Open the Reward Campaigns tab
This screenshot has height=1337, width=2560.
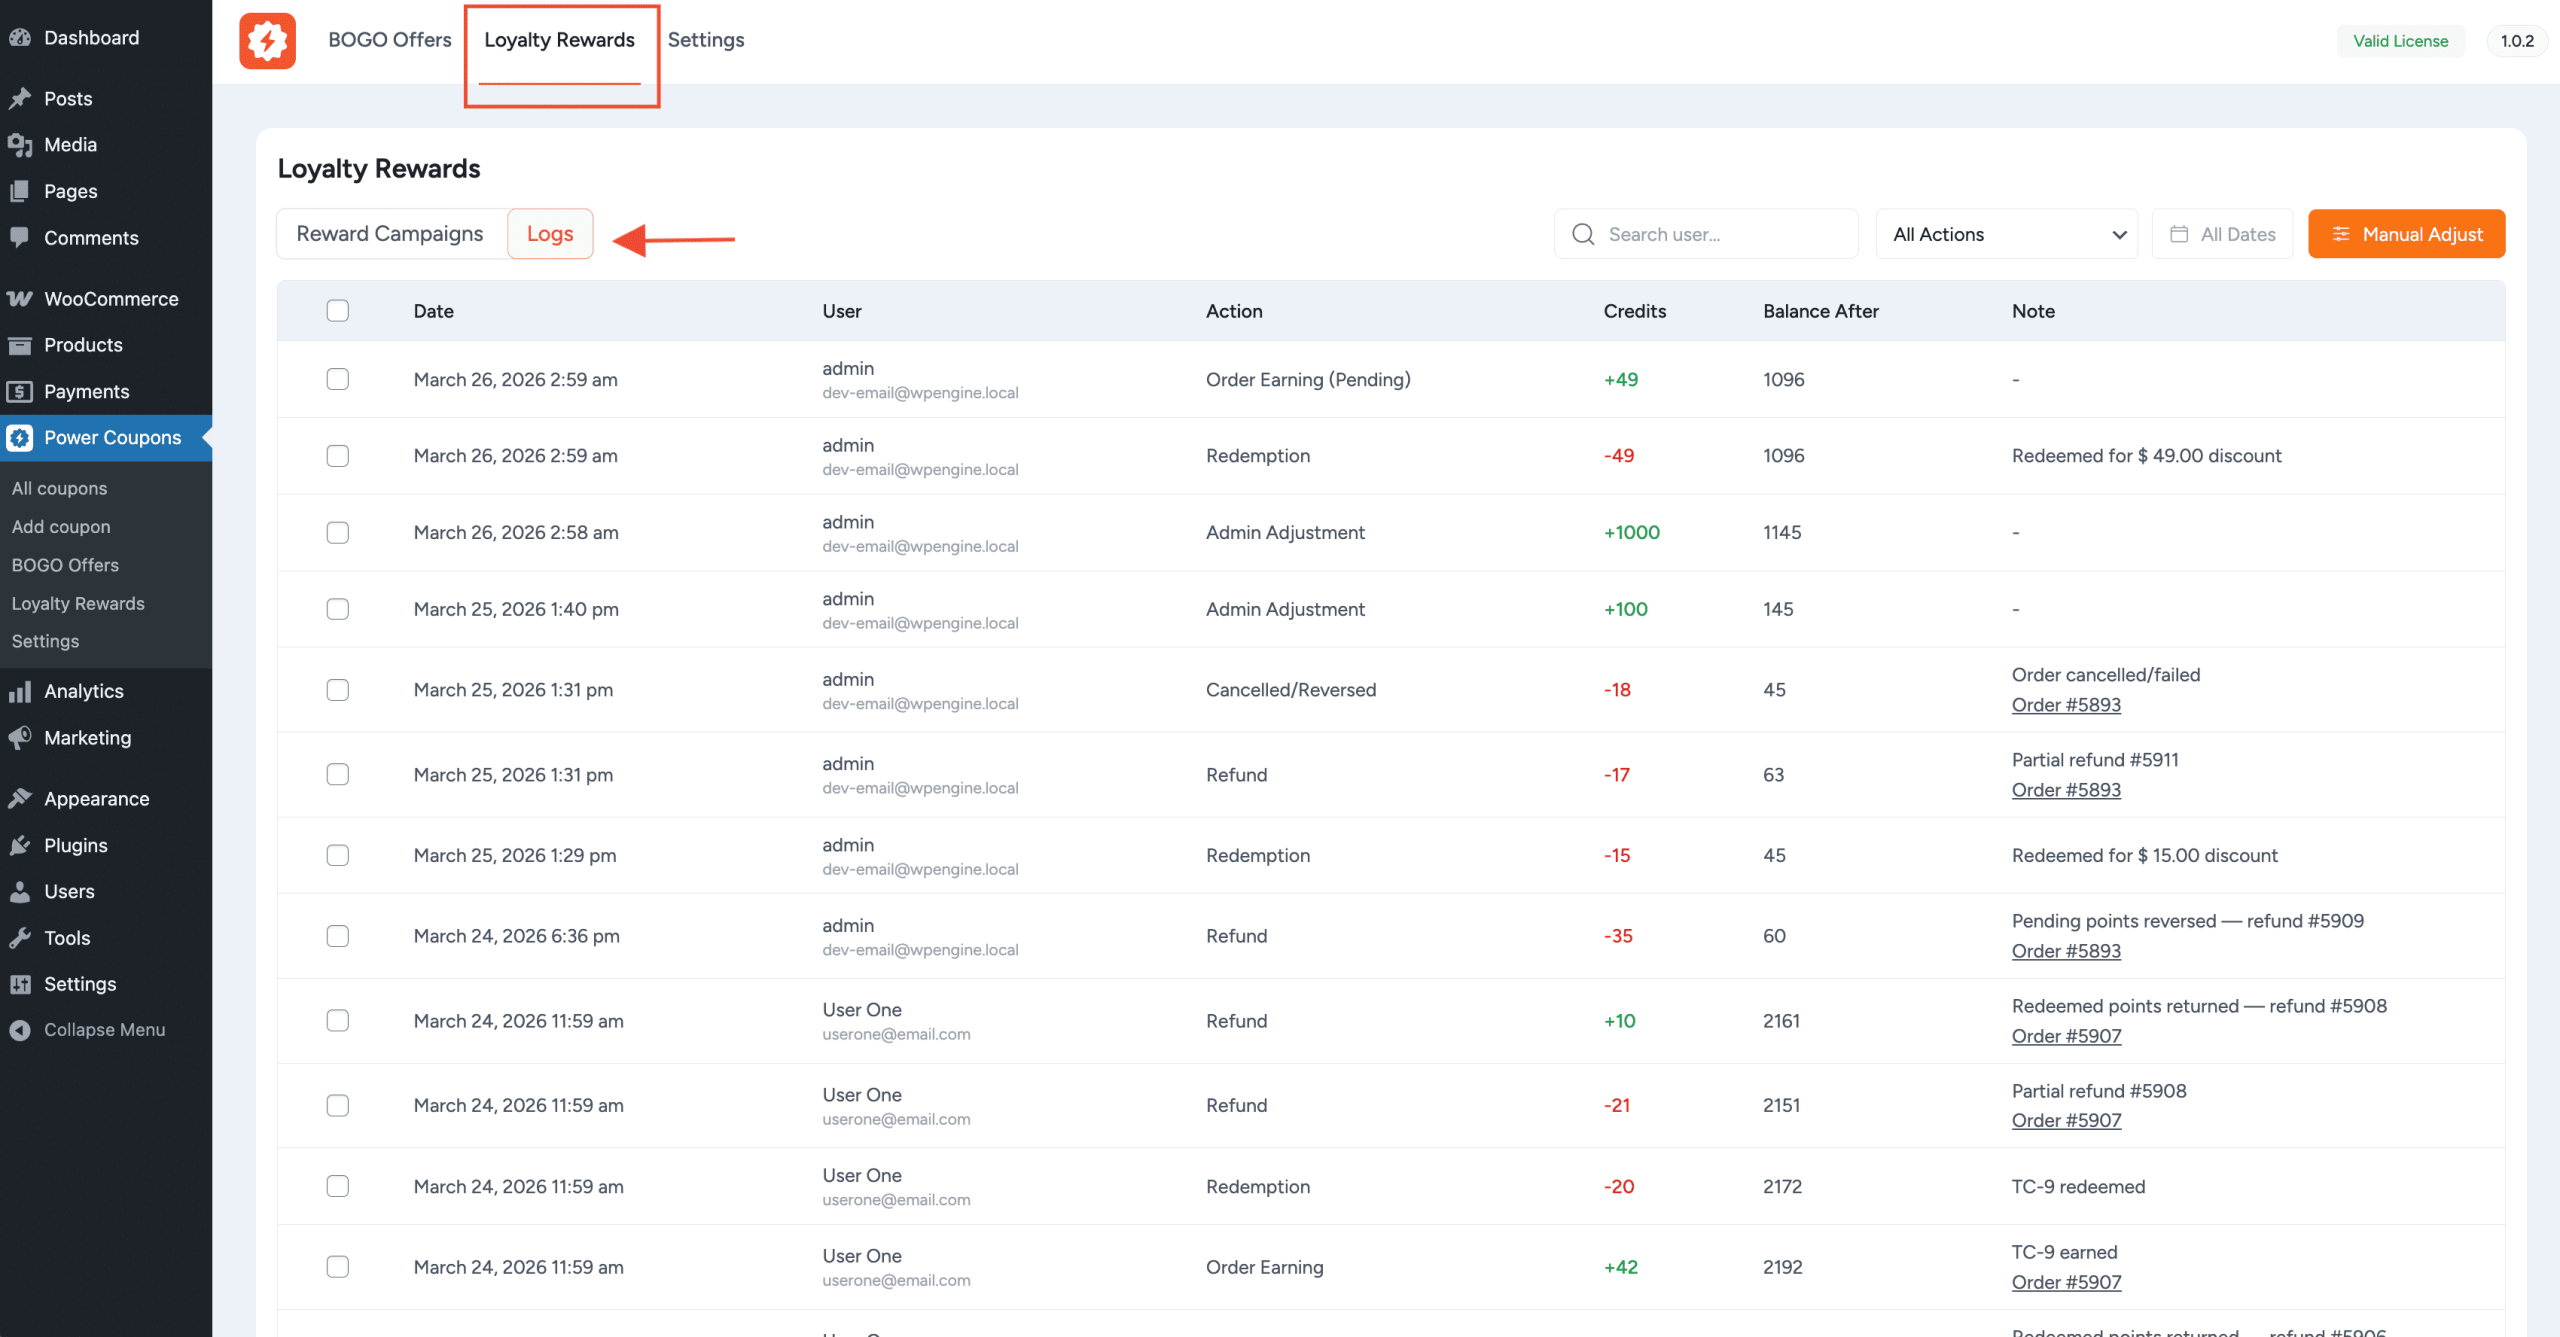click(389, 233)
